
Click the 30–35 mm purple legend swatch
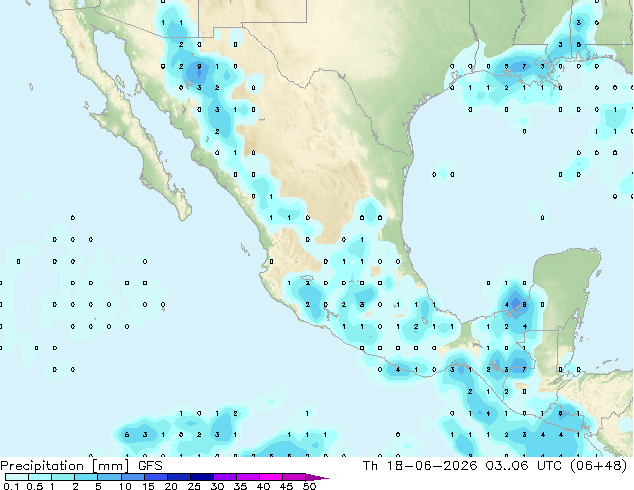click(224, 477)
